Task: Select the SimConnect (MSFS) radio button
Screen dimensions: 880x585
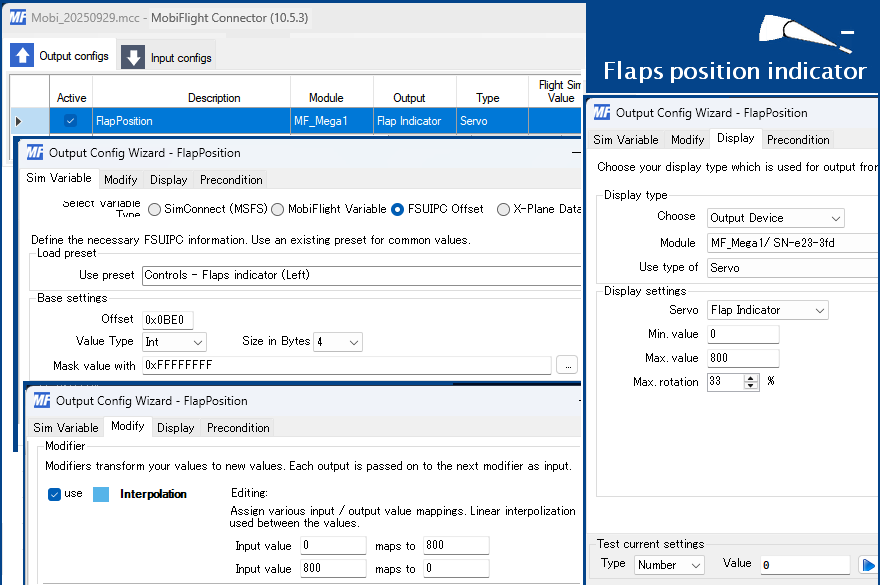Action: coord(154,209)
